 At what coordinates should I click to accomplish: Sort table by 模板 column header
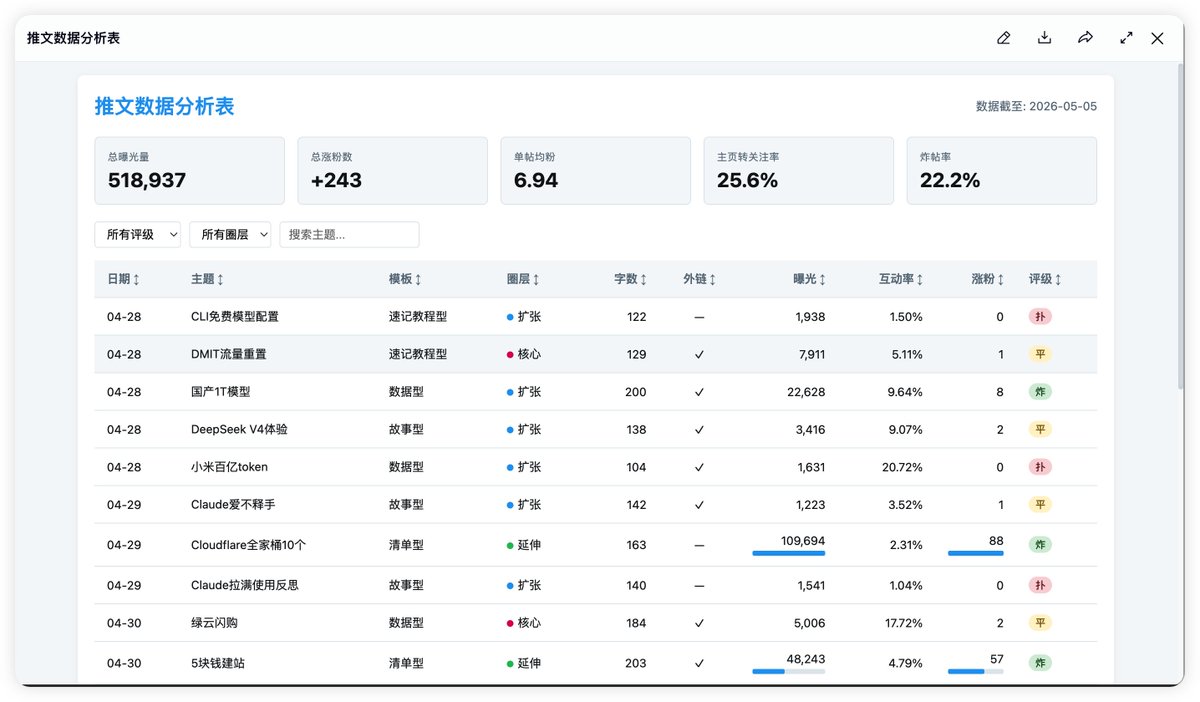point(405,279)
